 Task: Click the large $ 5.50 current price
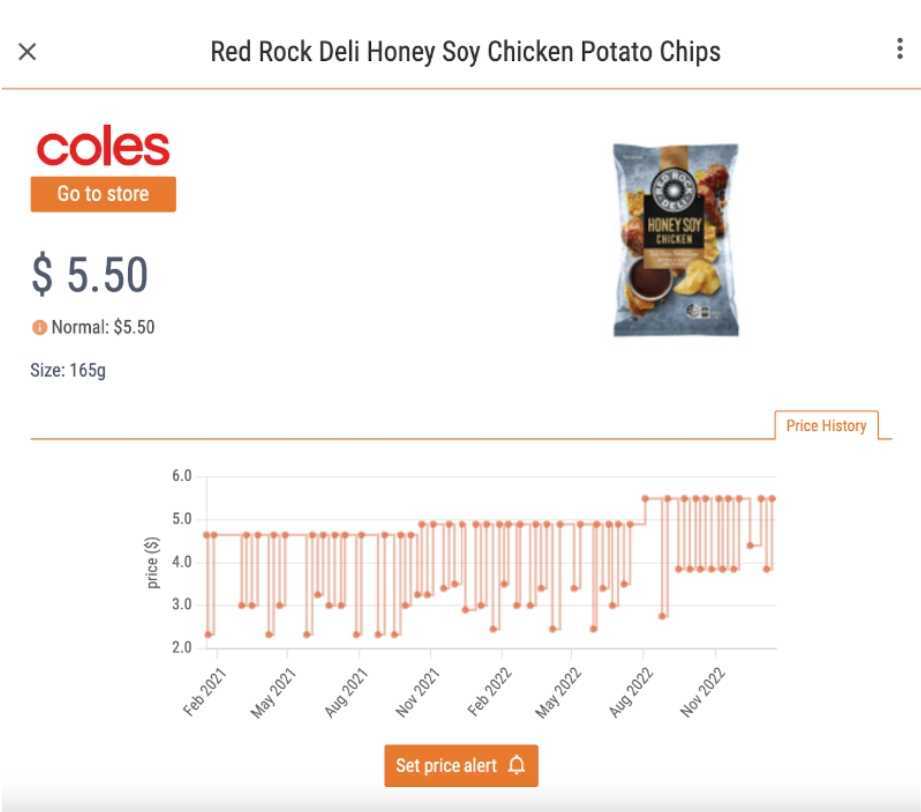[x=90, y=276]
